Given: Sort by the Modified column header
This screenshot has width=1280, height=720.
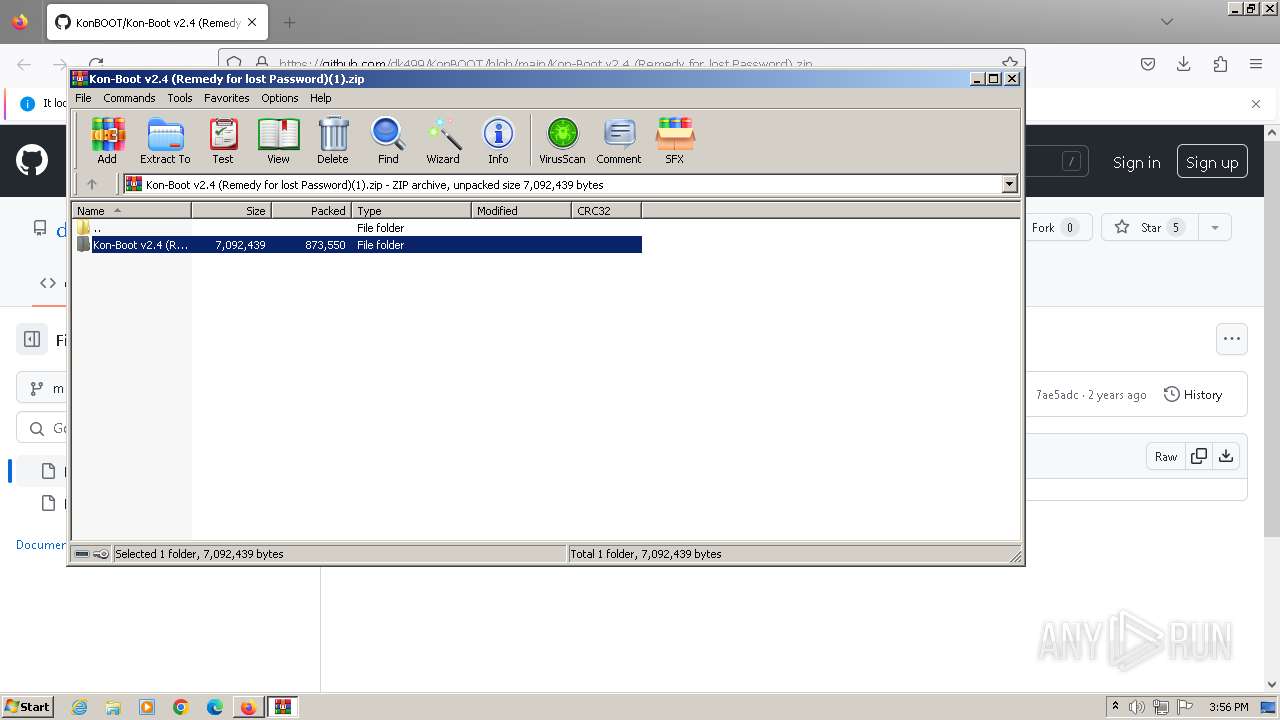Looking at the screenshot, I should pyautogui.click(x=521, y=210).
